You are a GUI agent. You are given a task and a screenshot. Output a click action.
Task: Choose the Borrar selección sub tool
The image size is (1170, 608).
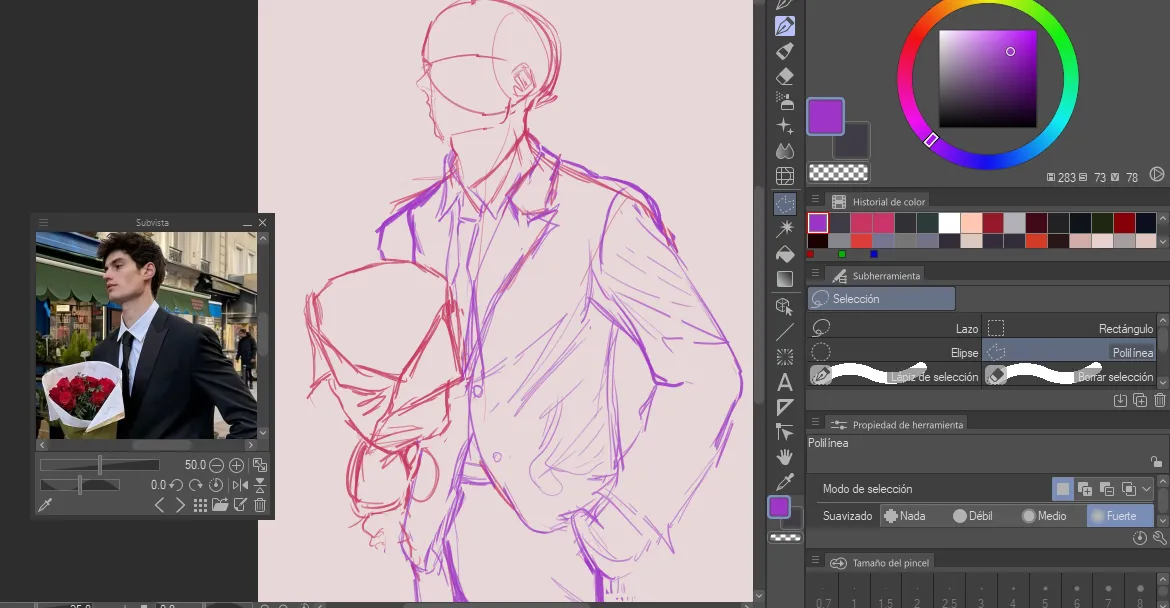tap(1069, 376)
